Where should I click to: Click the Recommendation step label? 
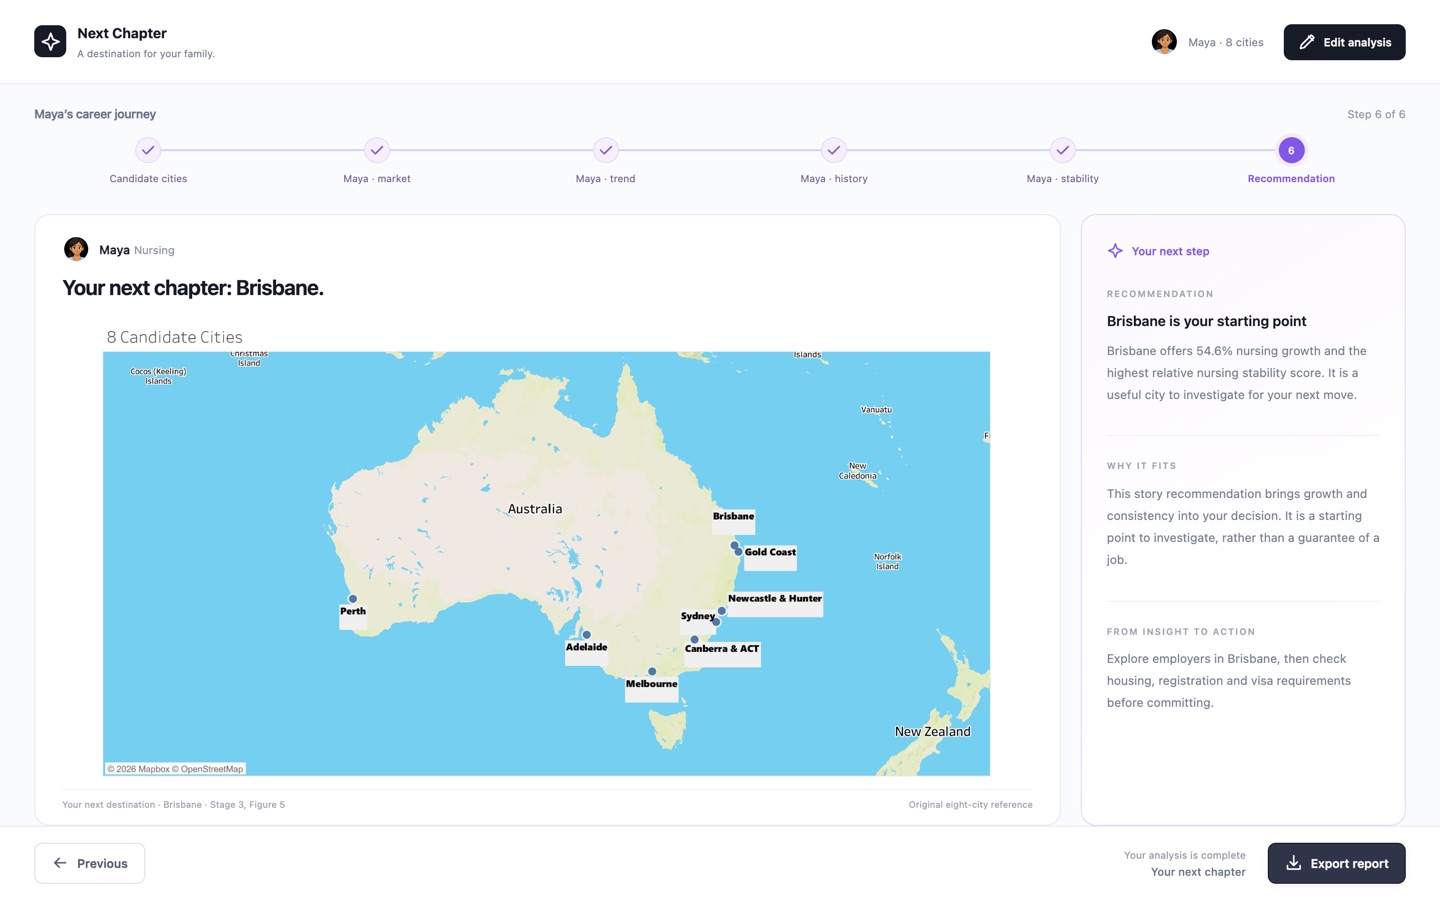[x=1291, y=179]
